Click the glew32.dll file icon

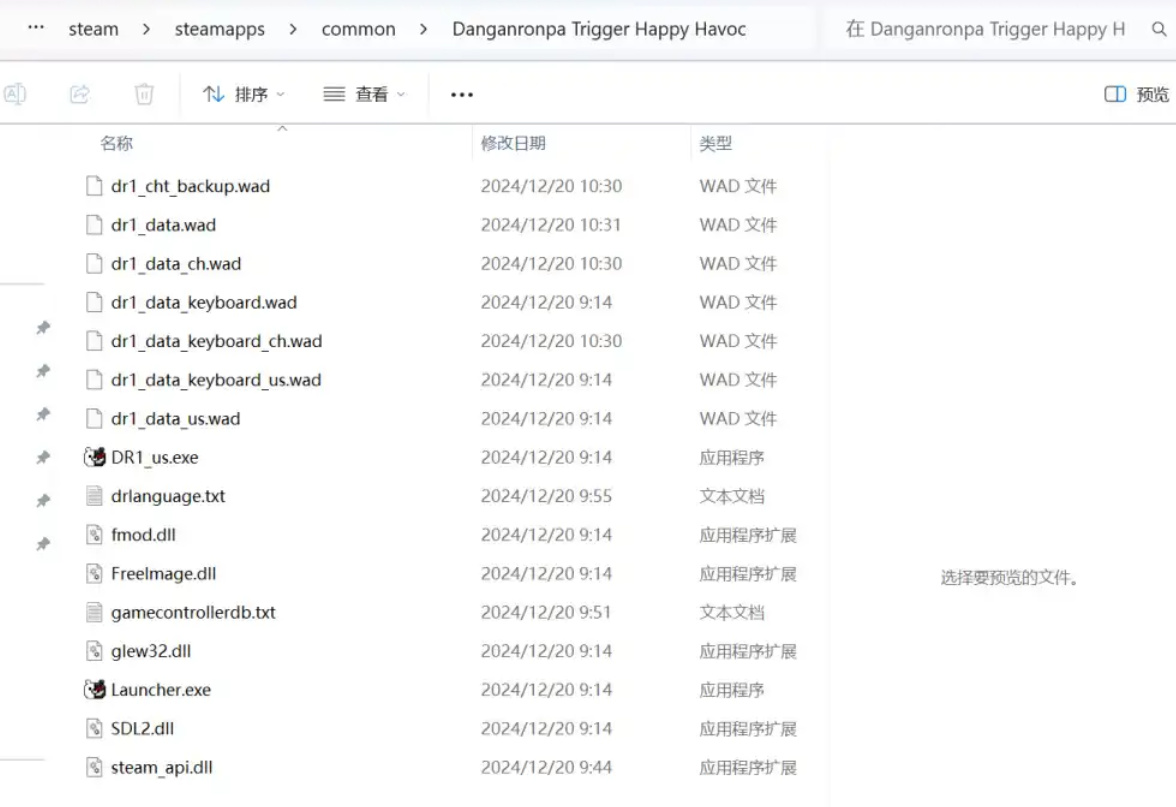94,651
